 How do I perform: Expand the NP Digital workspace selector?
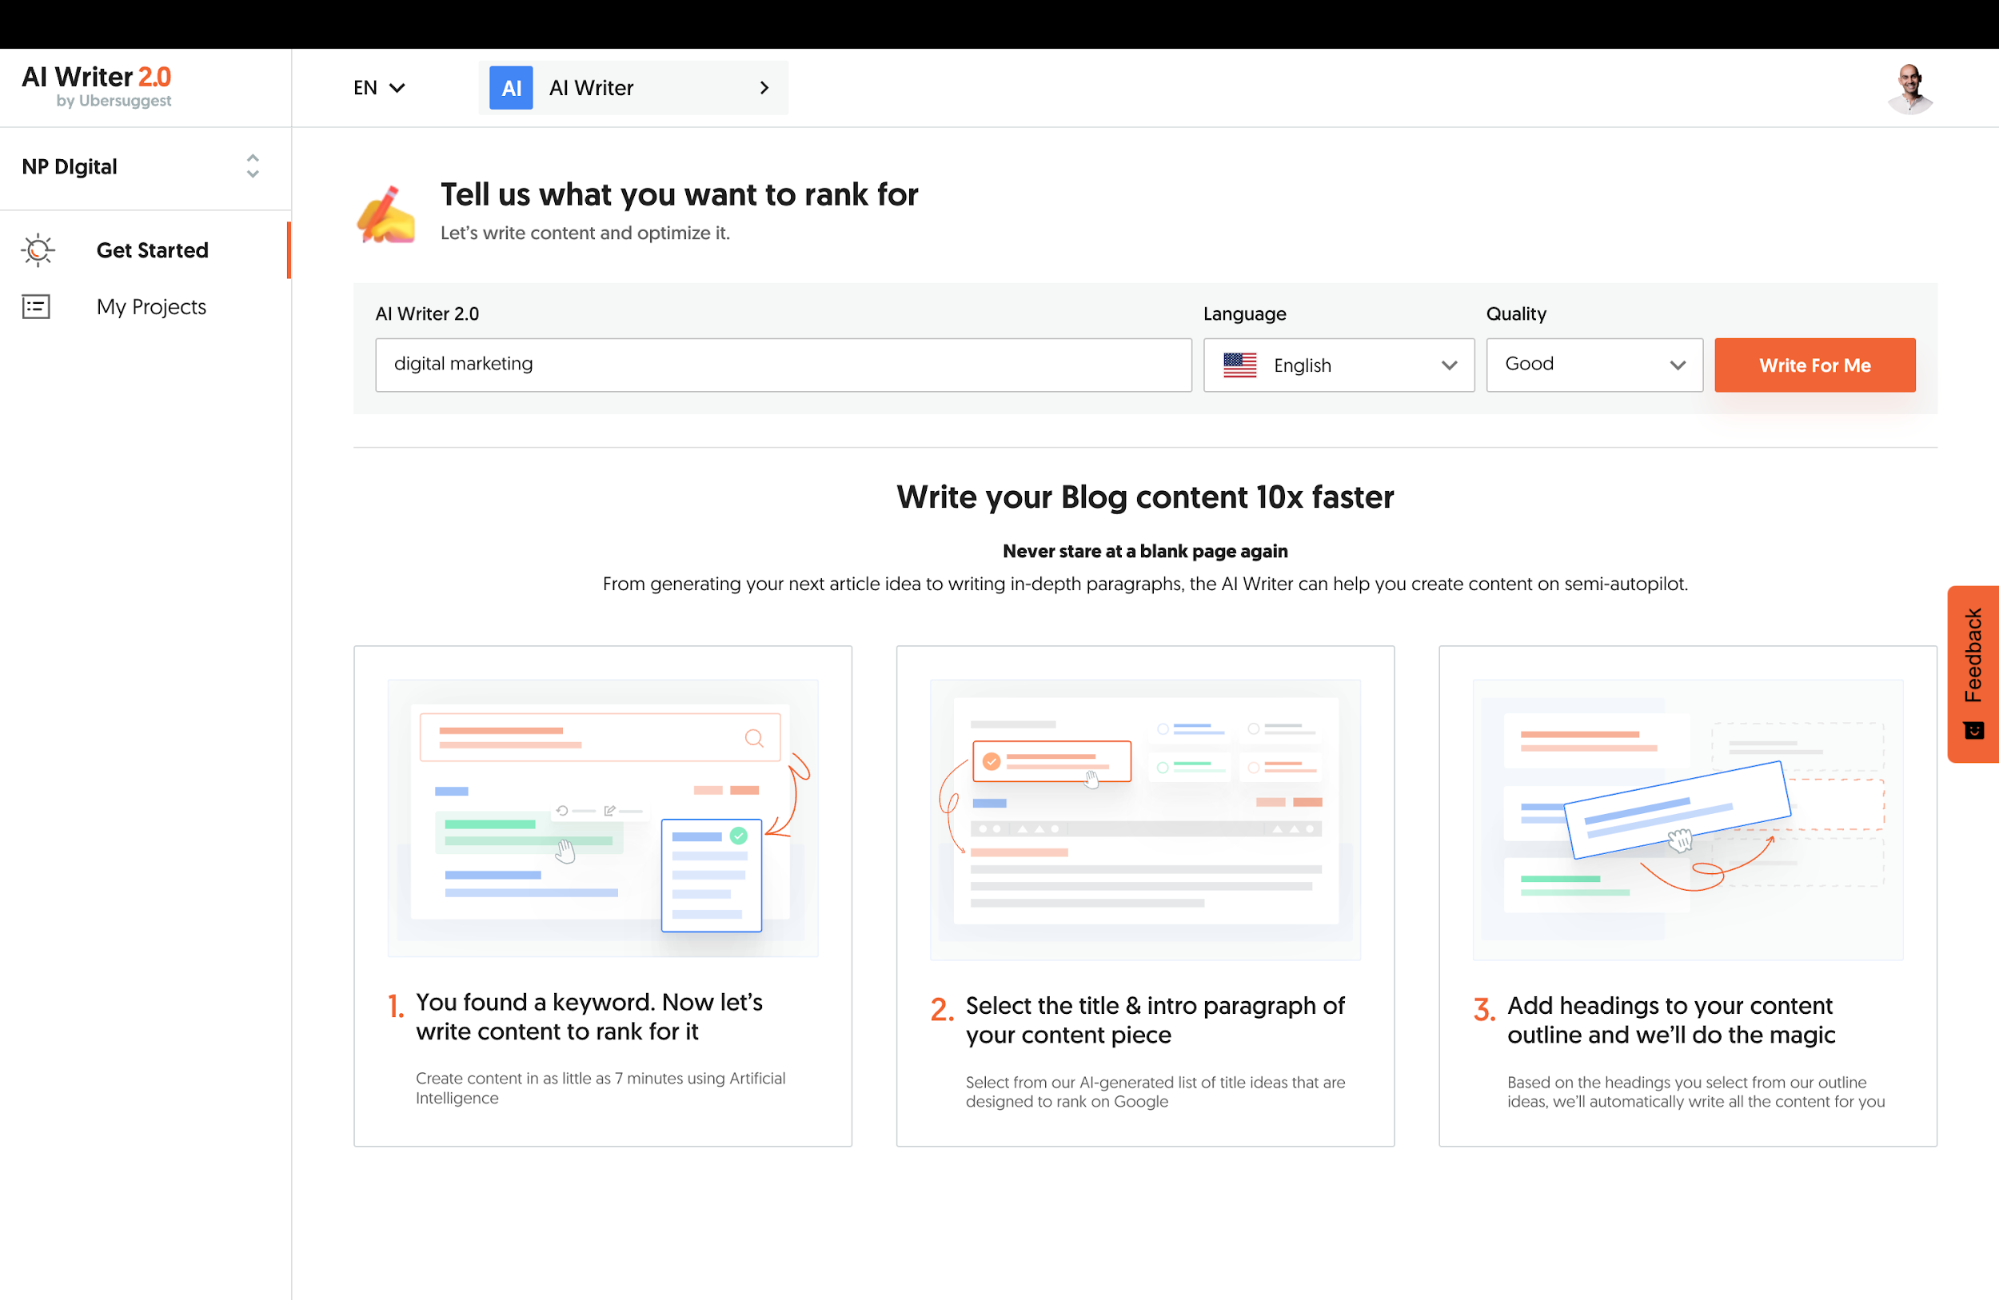click(252, 167)
